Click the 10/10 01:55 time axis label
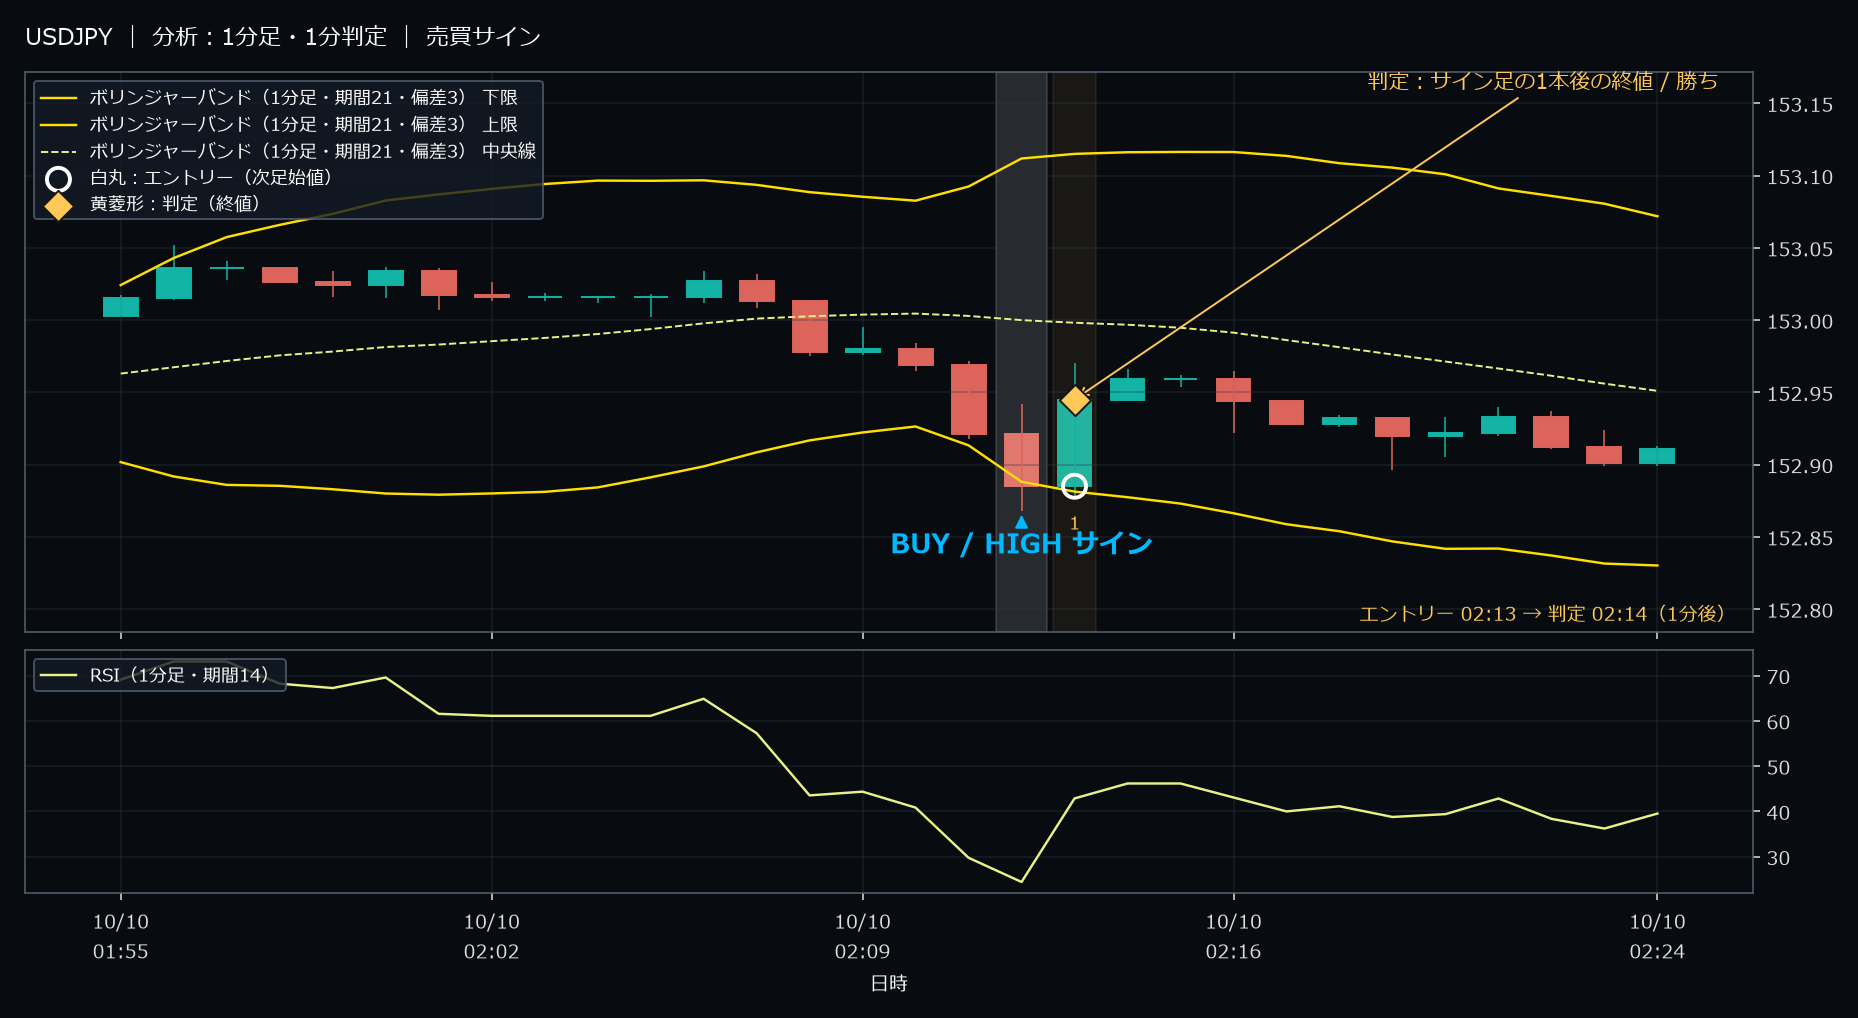1858x1018 pixels. (121, 936)
